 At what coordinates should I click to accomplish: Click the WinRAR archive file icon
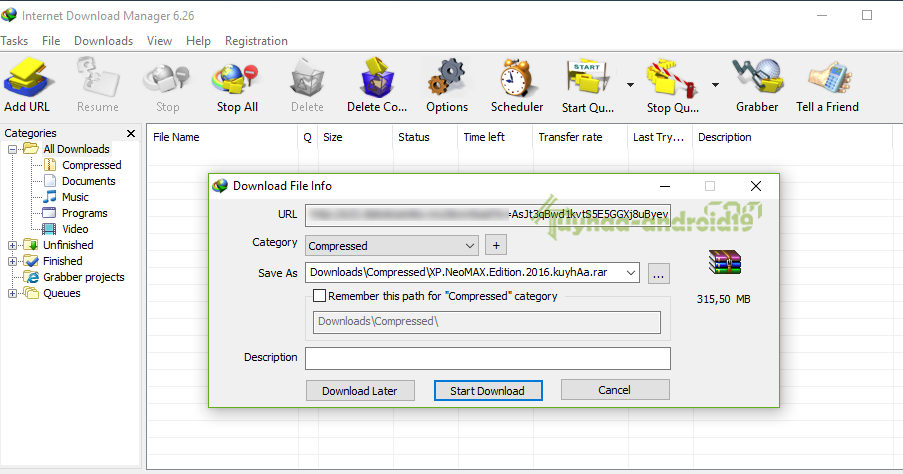(724, 263)
